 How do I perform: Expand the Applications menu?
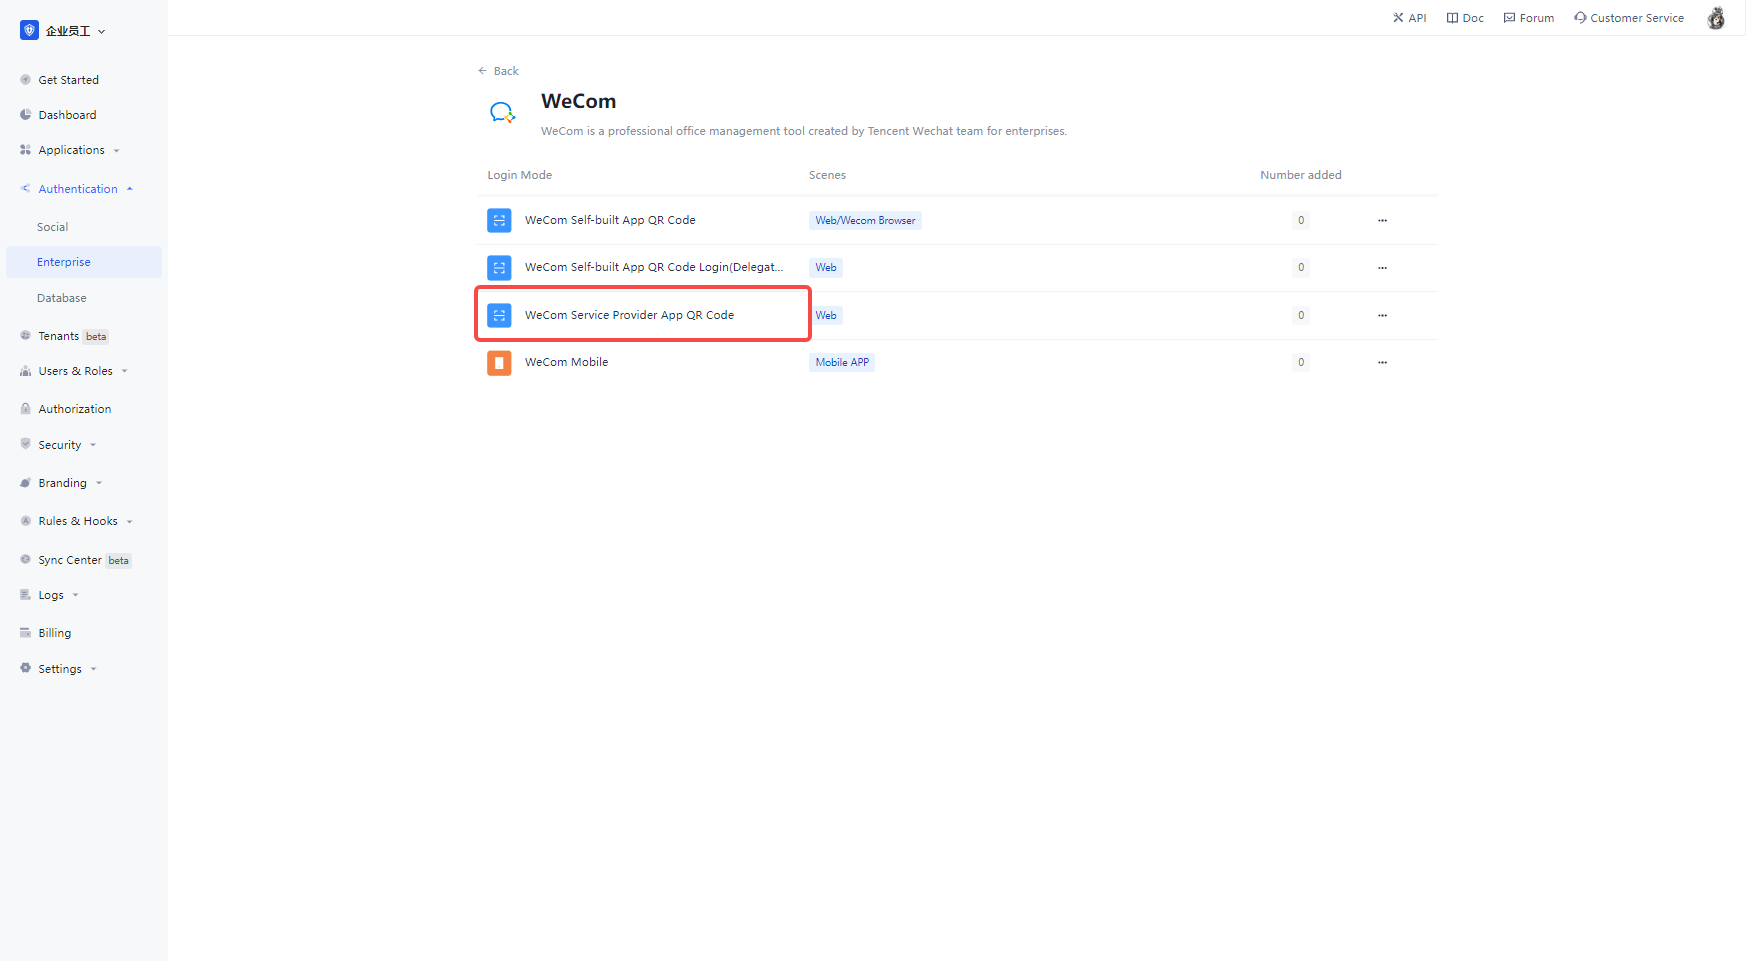click(x=71, y=149)
